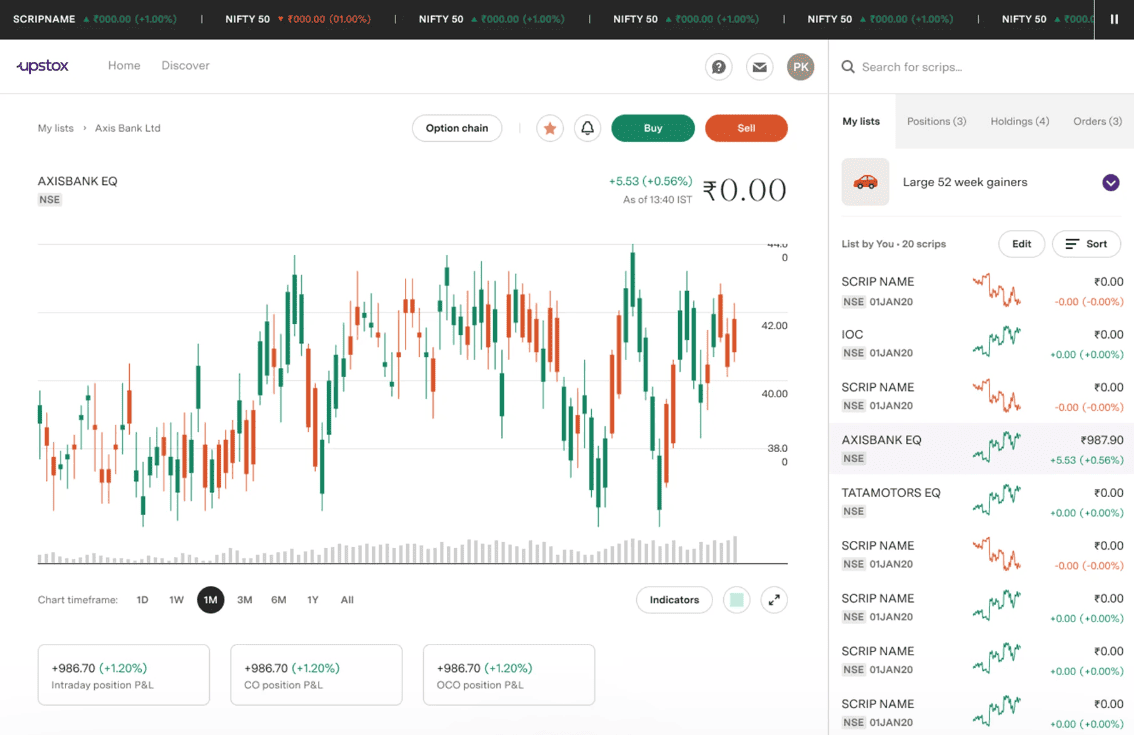Click the upstox logo
This screenshot has height=735, width=1134.
tap(42, 65)
